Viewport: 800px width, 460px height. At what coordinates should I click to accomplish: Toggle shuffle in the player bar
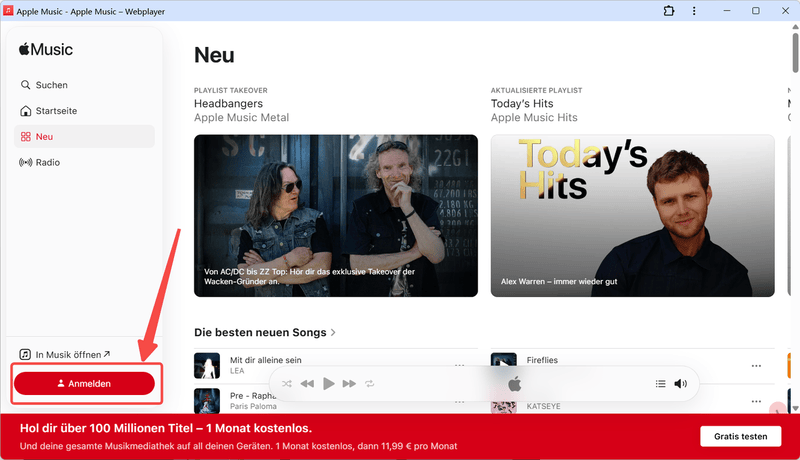[x=287, y=384]
